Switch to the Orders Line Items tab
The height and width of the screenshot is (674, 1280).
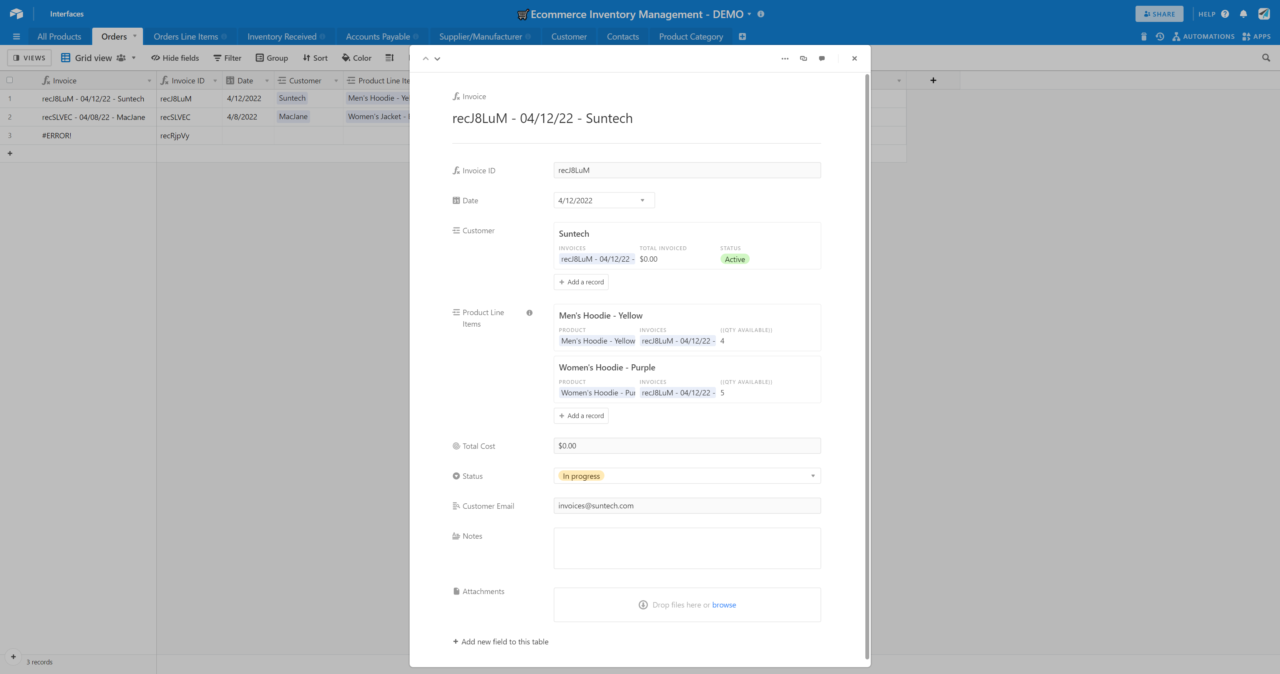point(189,36)
